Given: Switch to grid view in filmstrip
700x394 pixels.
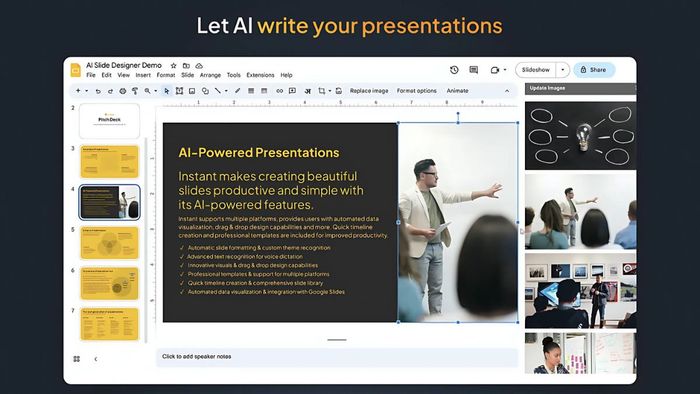Looking at the screenshot, I should pos(76,359).
